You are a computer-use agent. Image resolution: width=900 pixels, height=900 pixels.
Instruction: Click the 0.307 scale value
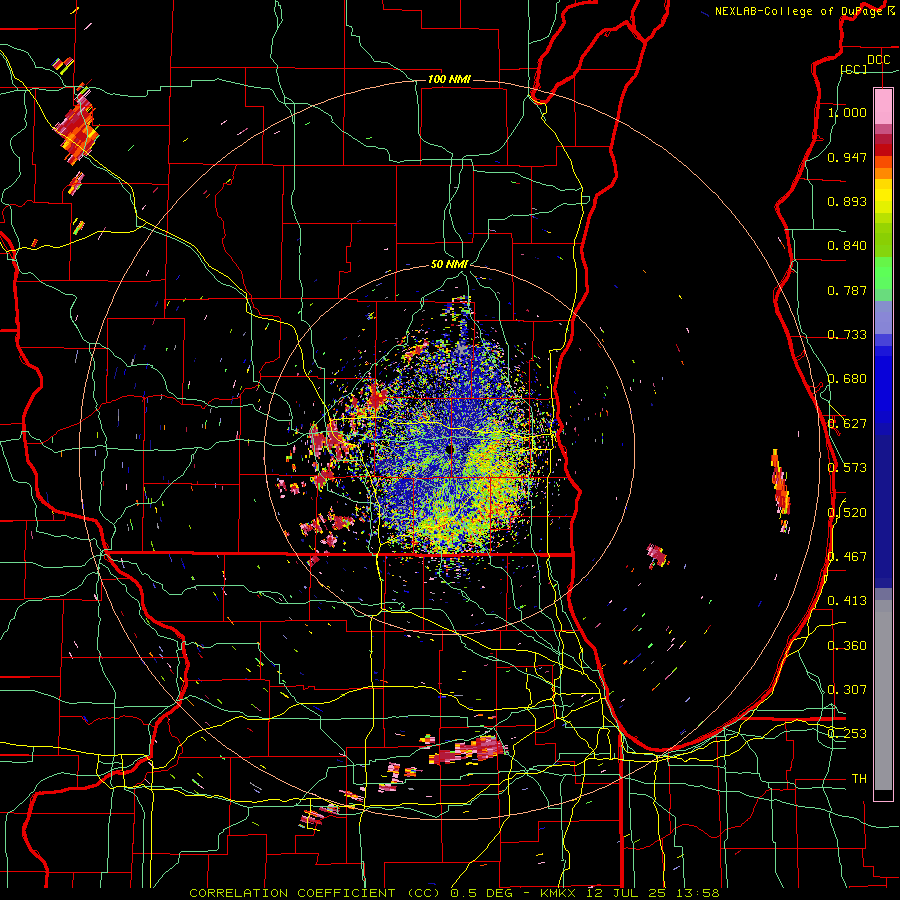click(x=847, y=689)
